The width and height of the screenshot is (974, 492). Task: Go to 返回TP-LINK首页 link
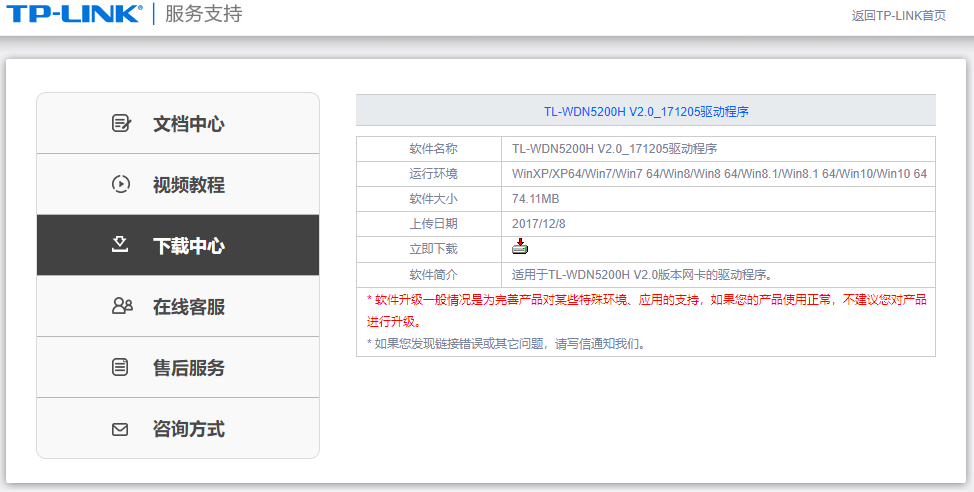(x=898, y=16)
